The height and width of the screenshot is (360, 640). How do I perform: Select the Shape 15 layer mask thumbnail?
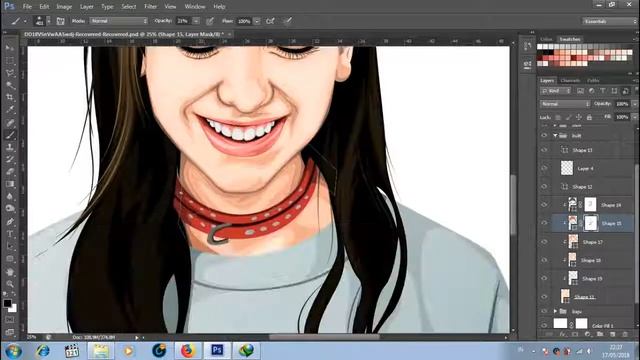[x=590, y=223]
